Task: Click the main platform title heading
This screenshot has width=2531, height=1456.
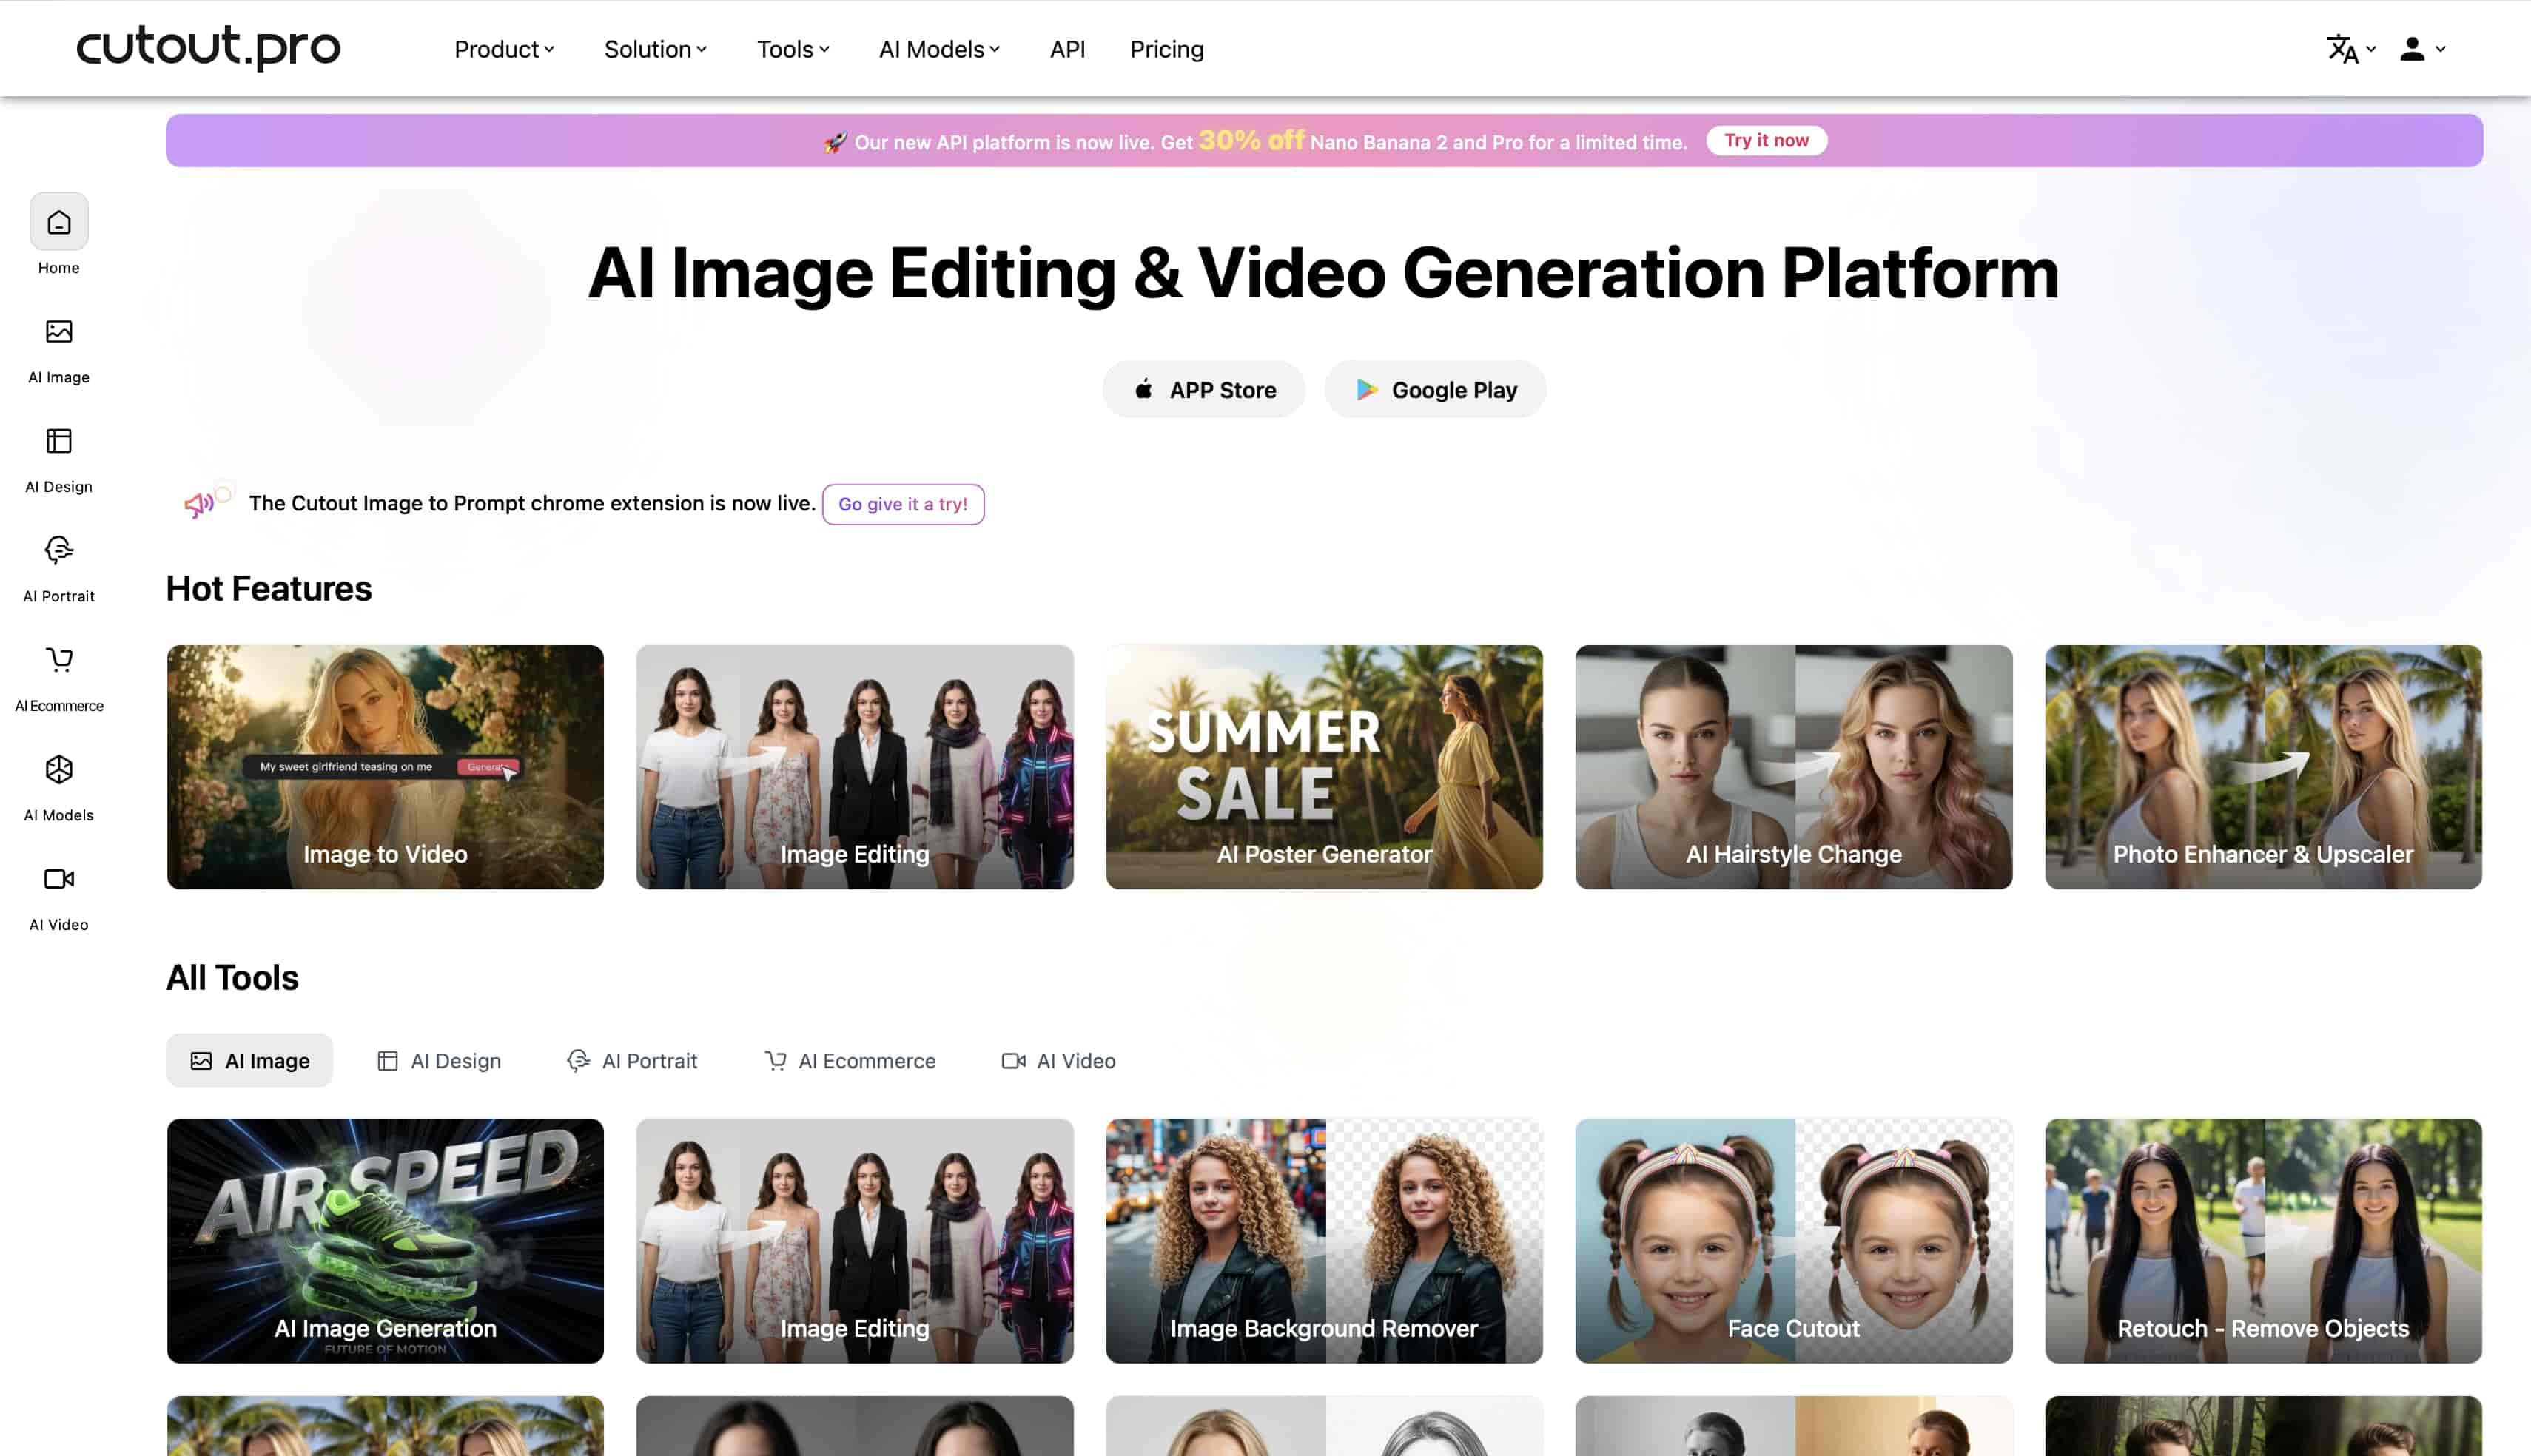Action: pyautogui.click(x=1323, y=272)
